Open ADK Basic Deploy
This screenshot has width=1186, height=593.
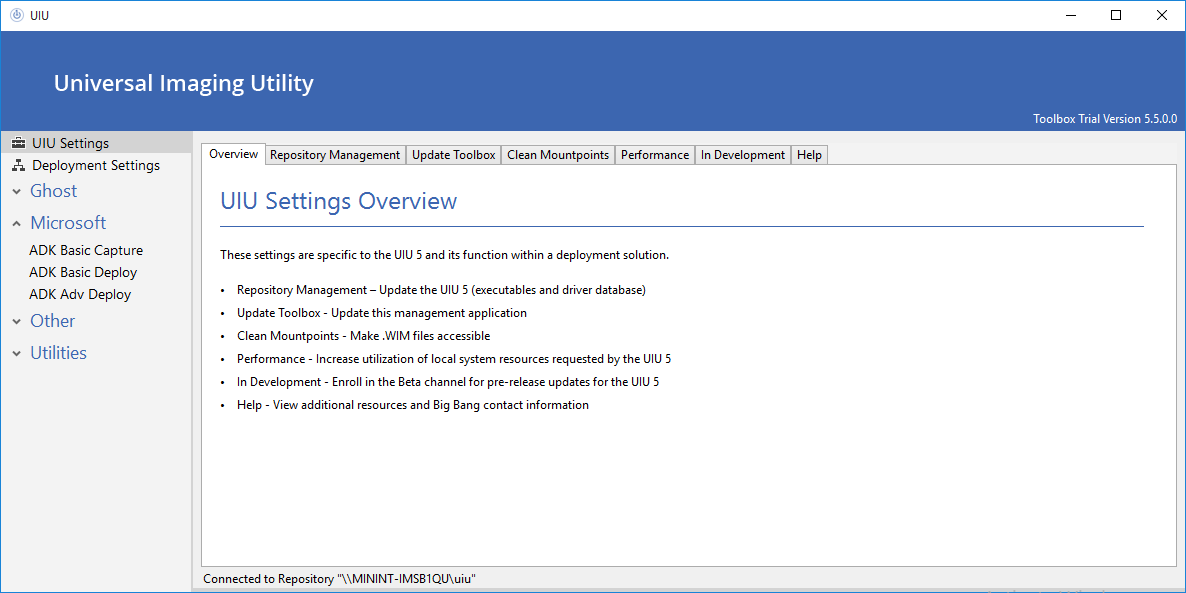click(x=83, y=272)
